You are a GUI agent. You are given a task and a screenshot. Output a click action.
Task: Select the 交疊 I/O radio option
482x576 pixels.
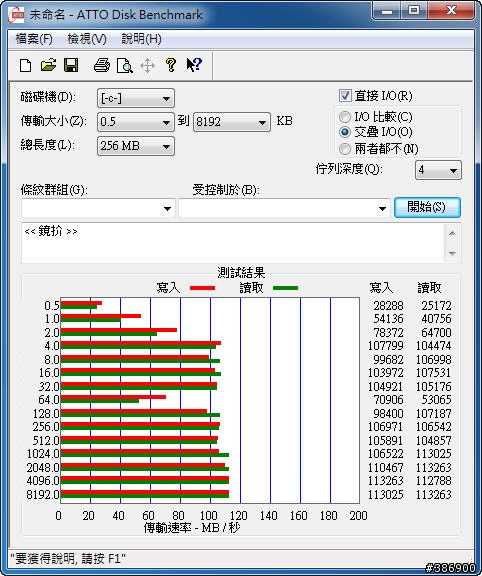pyautogui.click(x=345, y=132)
